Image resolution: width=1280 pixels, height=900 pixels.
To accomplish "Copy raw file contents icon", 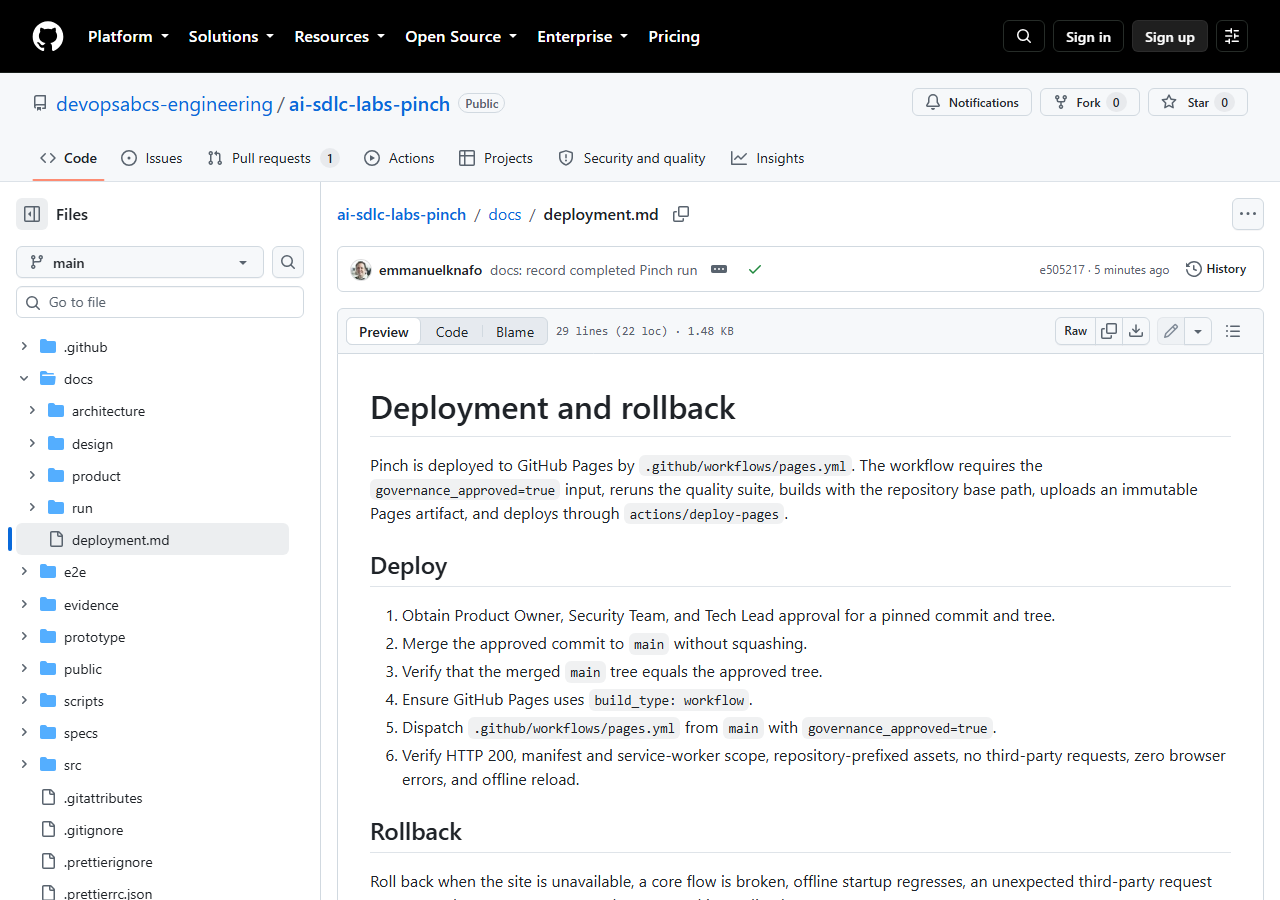I will point(1109,331).
